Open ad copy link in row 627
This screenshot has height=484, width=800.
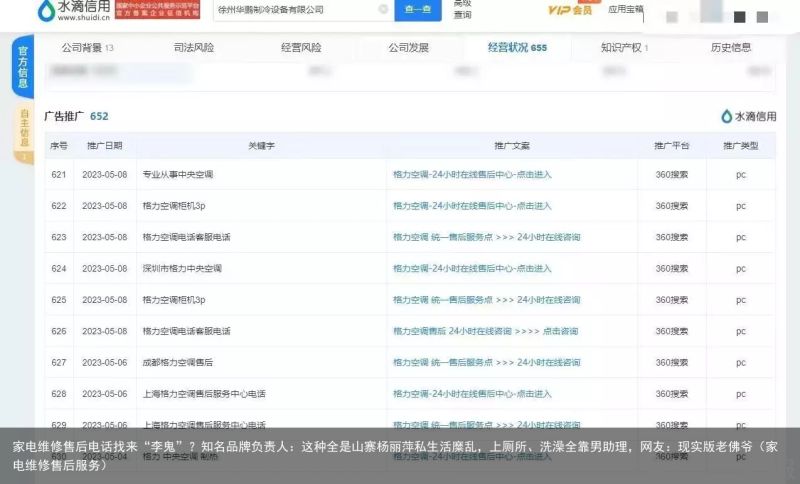(x=486, y=363)
